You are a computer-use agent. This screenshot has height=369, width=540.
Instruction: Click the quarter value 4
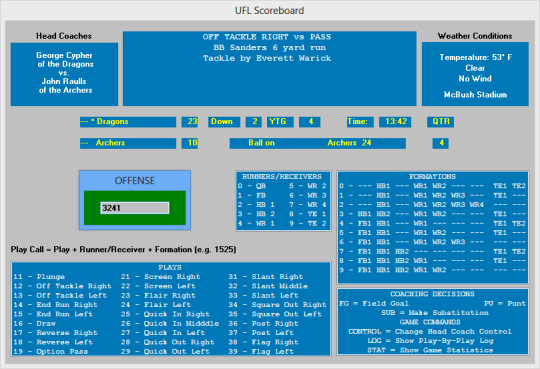point(440,143)
